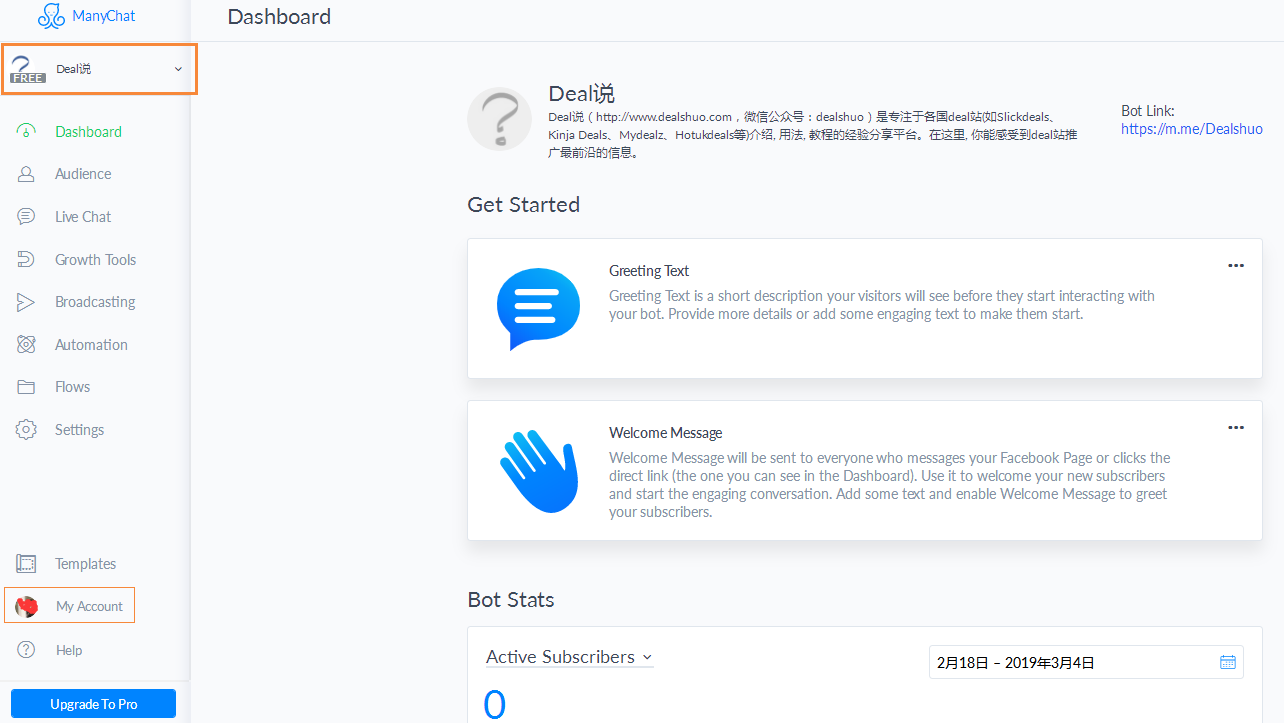Viewport: 1284px width, 723px height.
Task: Click the Settings gear icon
Action: click(27, 430)
